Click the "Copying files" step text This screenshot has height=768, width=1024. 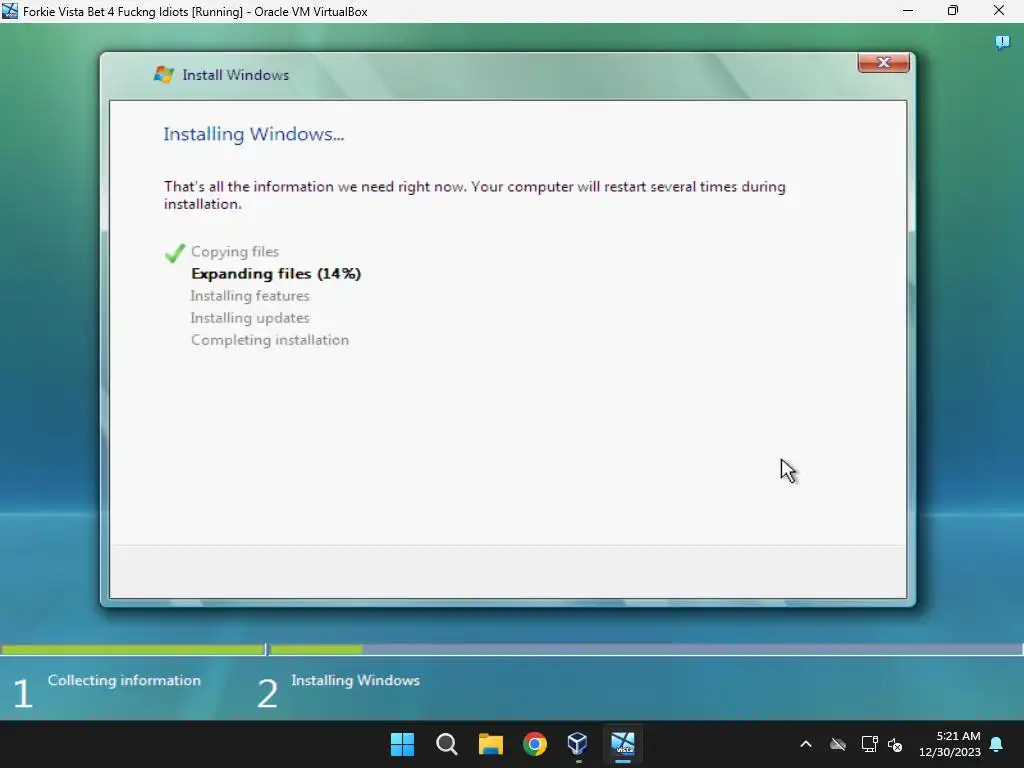[x=235, y=251]
